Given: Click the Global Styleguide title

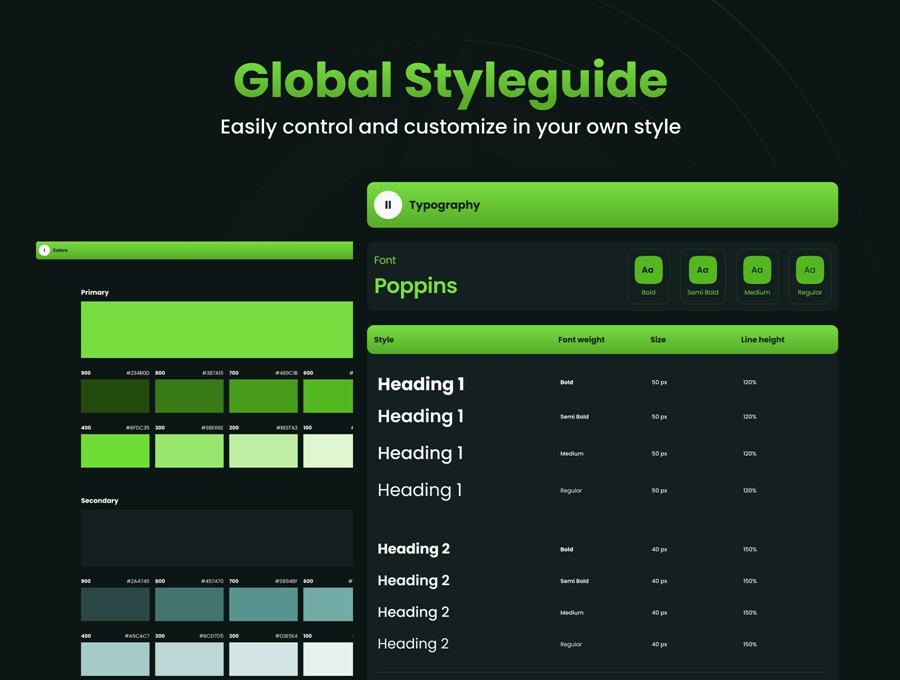Looking at the screenshot, I should pyautogui.click(x=450, y=80).
